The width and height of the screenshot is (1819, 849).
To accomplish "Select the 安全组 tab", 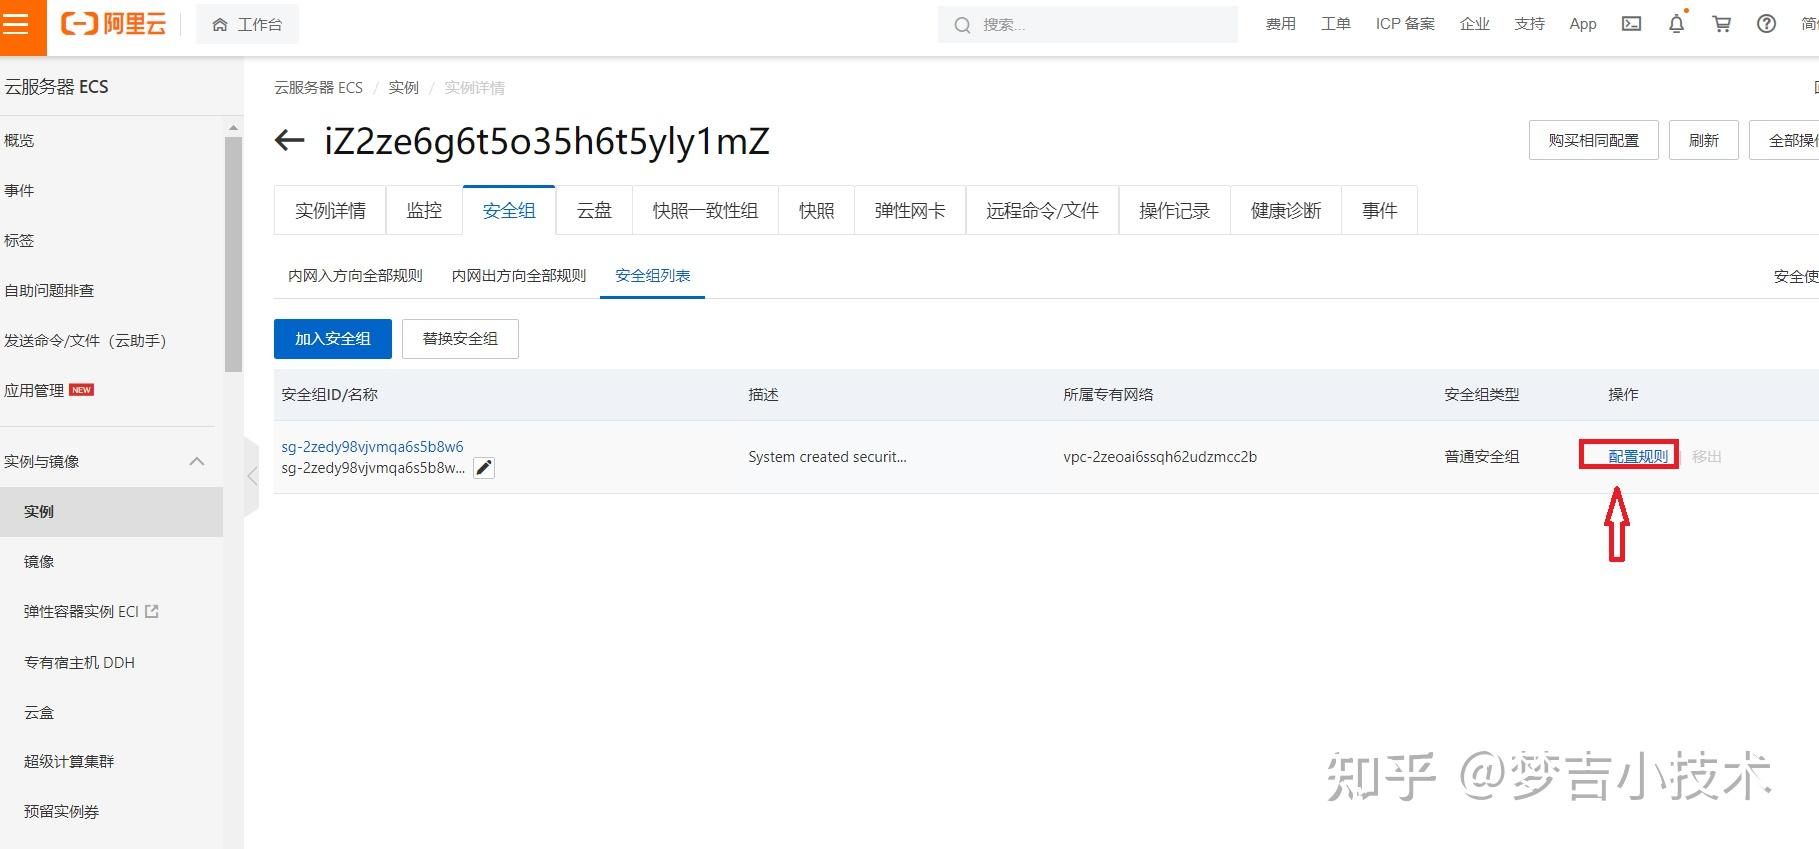I will tap(509, 210).
